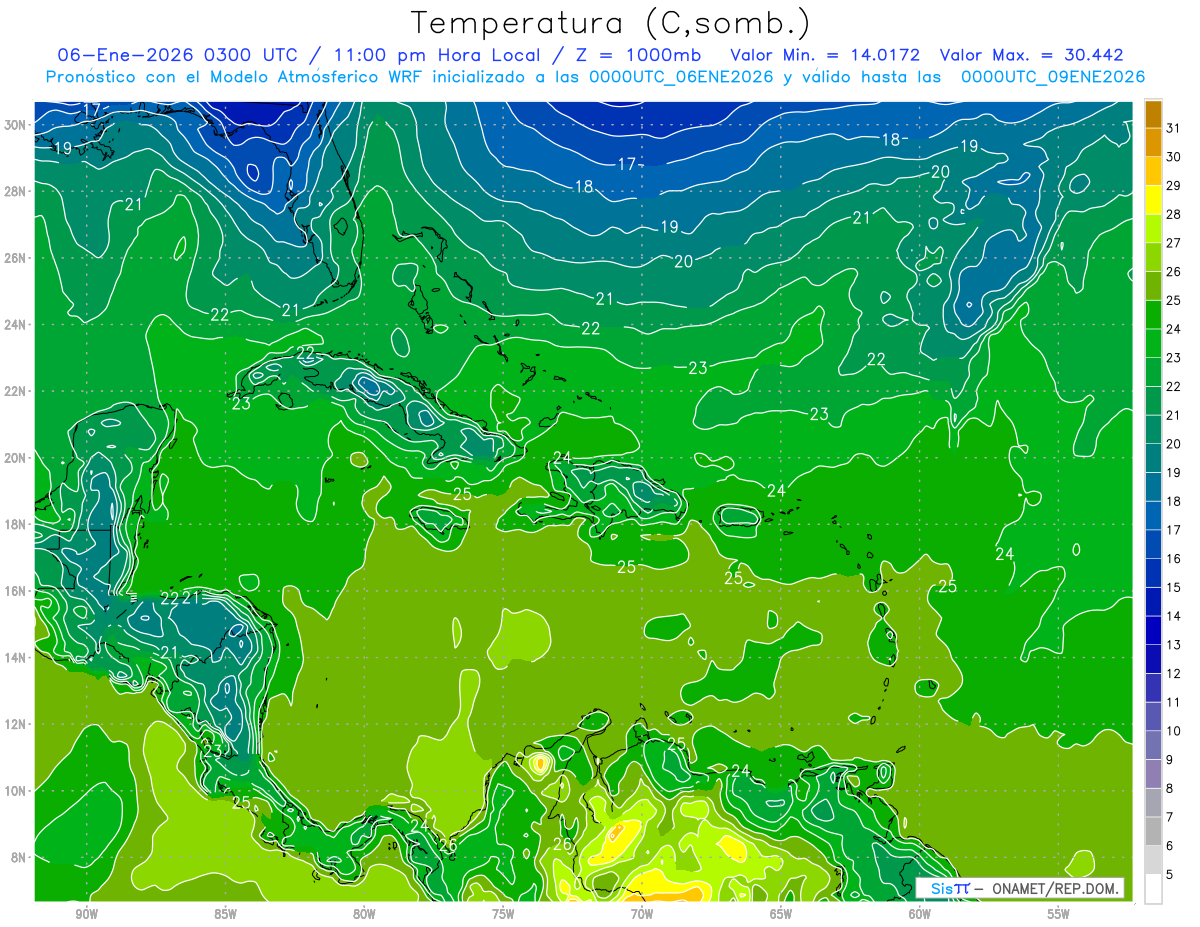1200x927 pixels.
Task: Click the '12N' latitude axis label
Action: pyautogui.click(x=16, y=724)
